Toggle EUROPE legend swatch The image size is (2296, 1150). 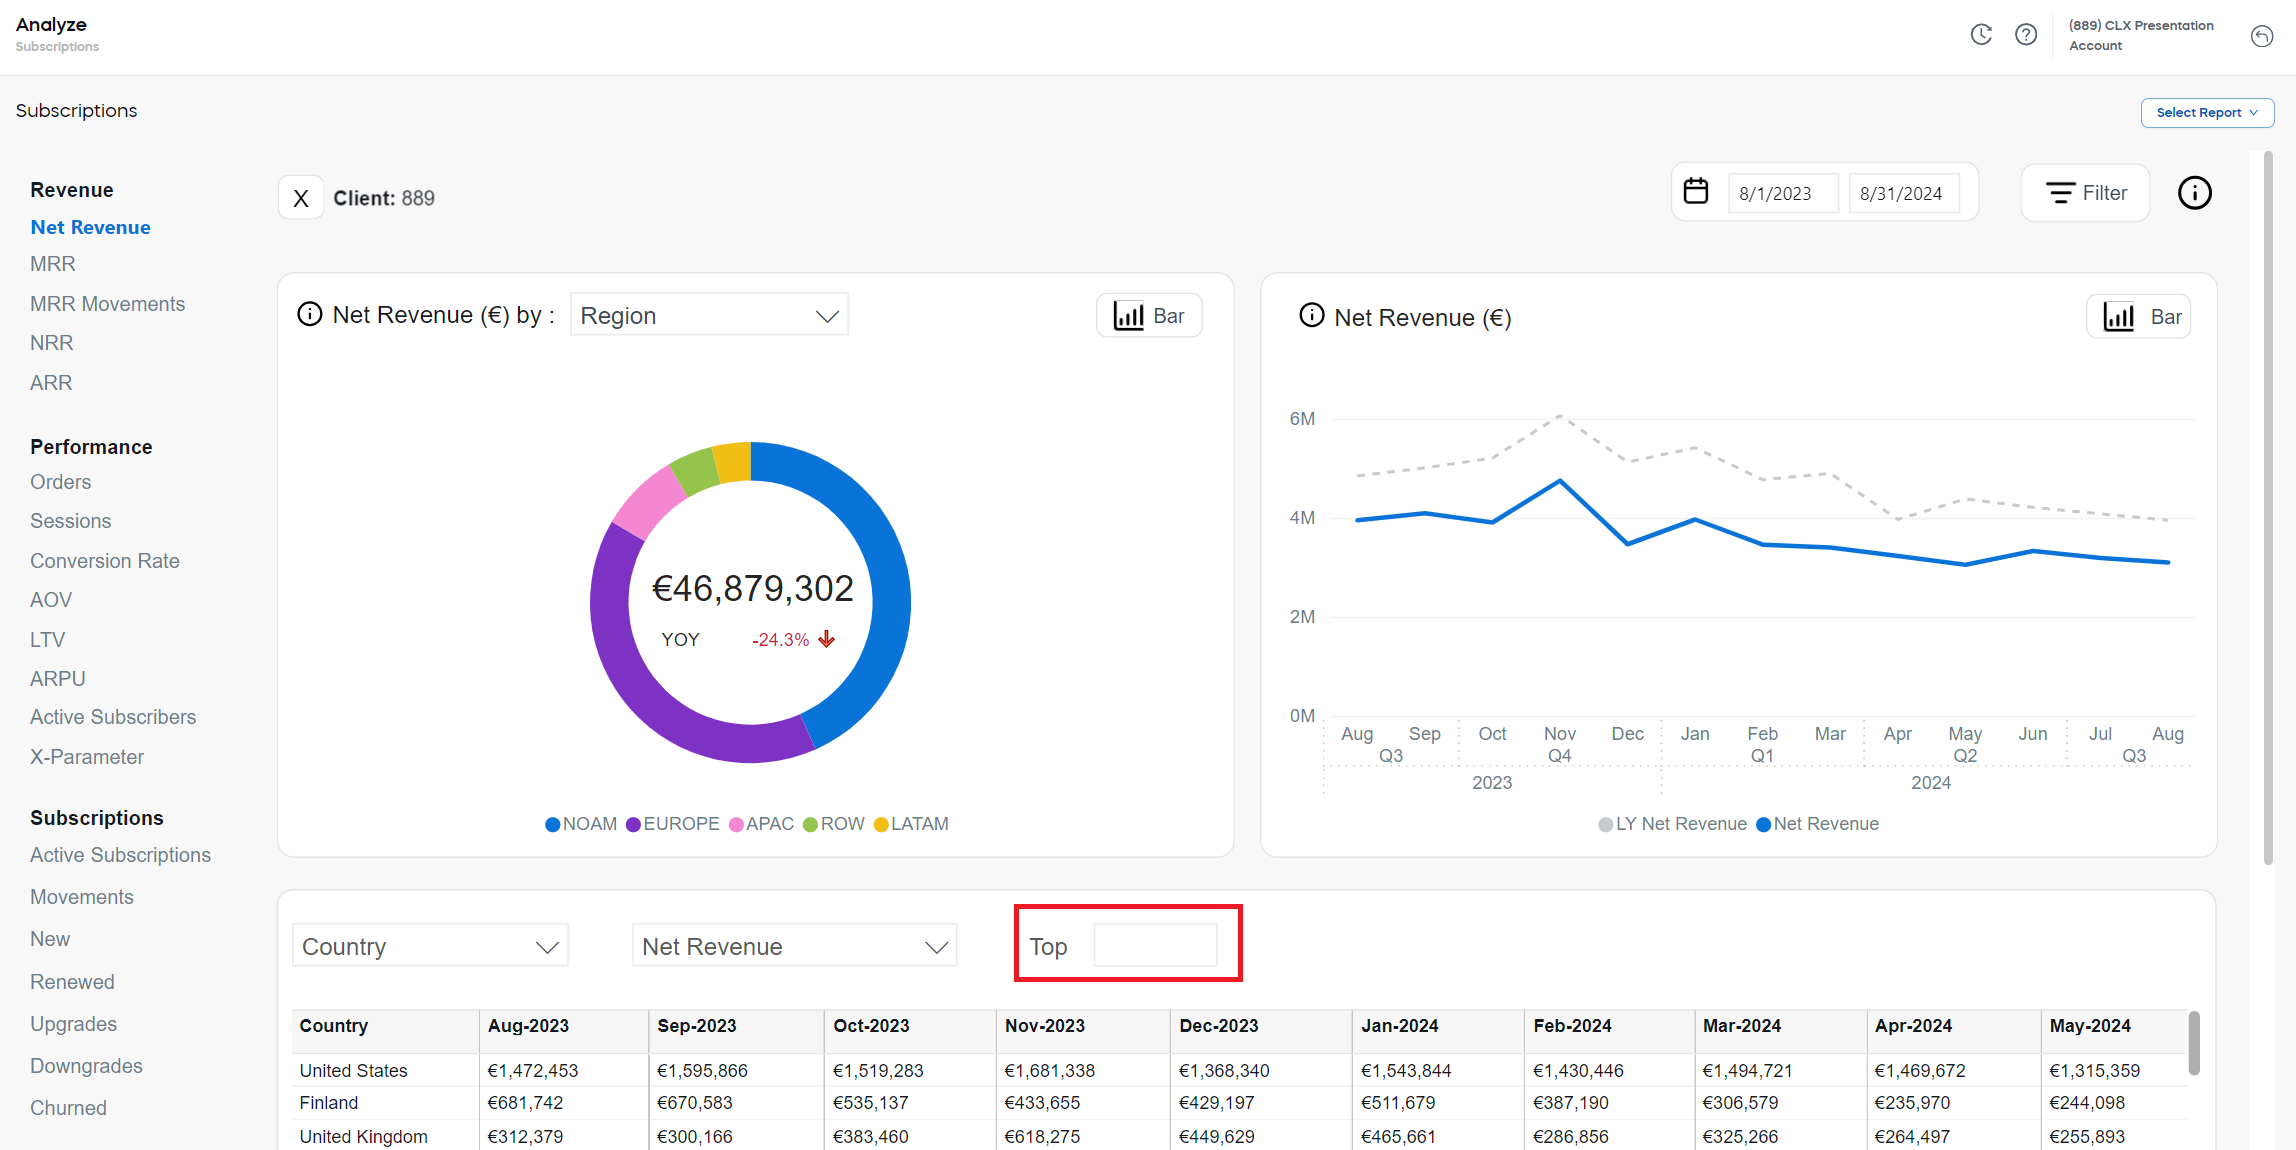633,824
